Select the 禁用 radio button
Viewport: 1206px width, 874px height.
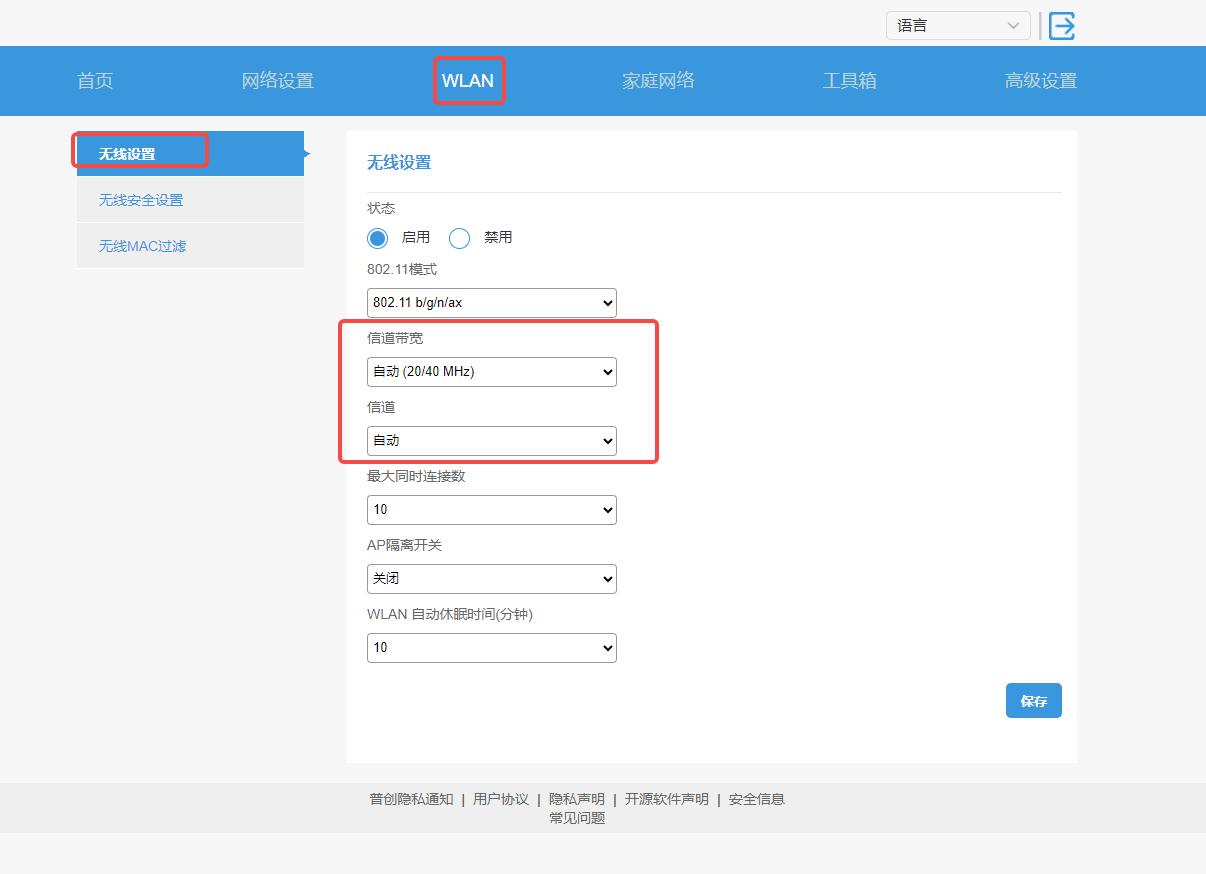point(459,238)
